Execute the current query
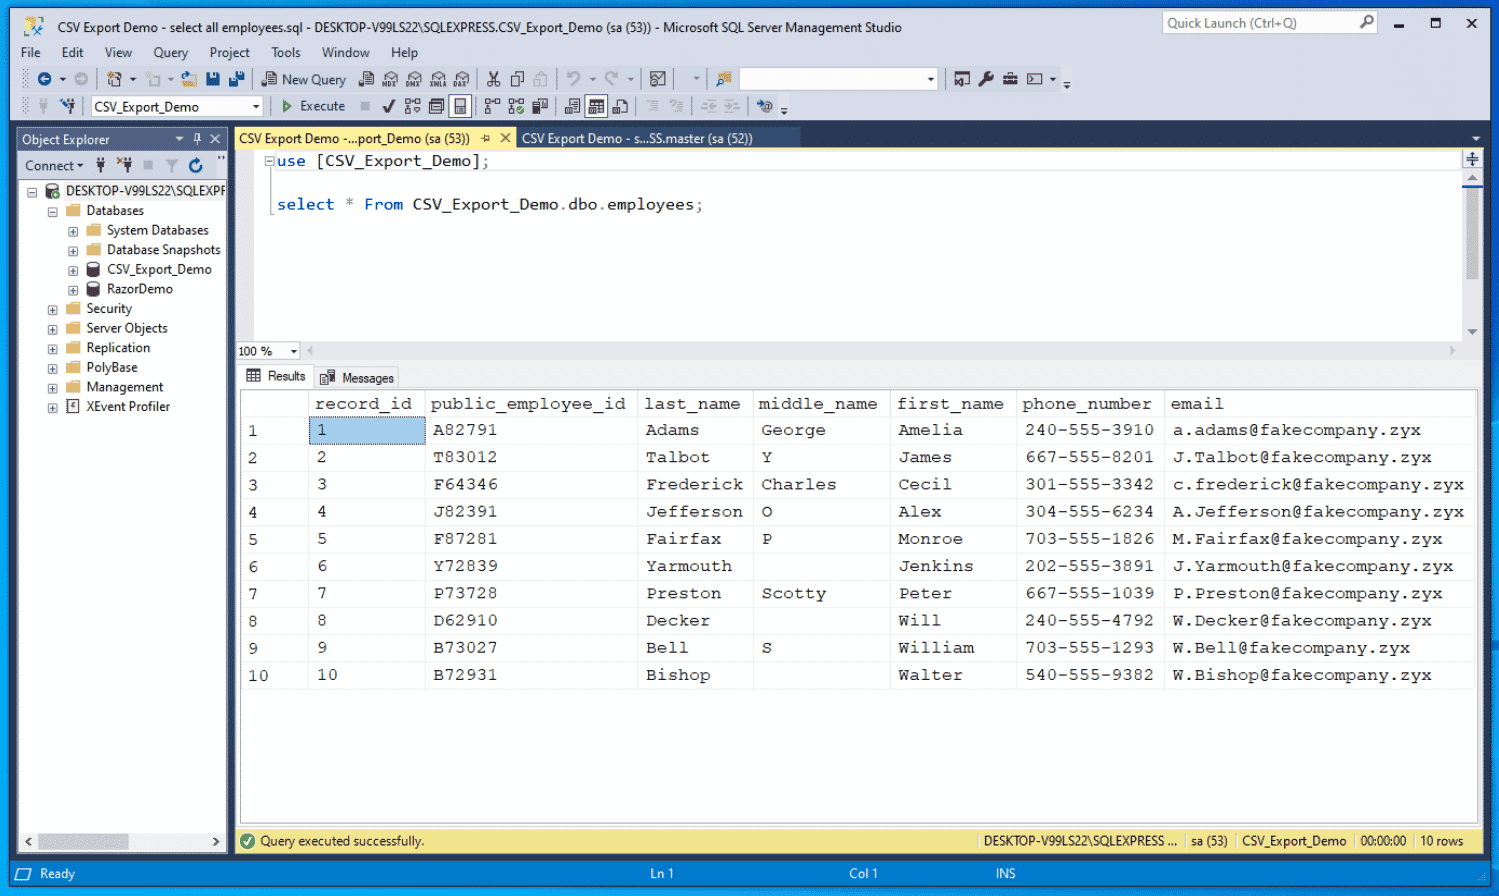This screenshot has width=1499, height=896. pyautogui.click(x=315, y=106)
